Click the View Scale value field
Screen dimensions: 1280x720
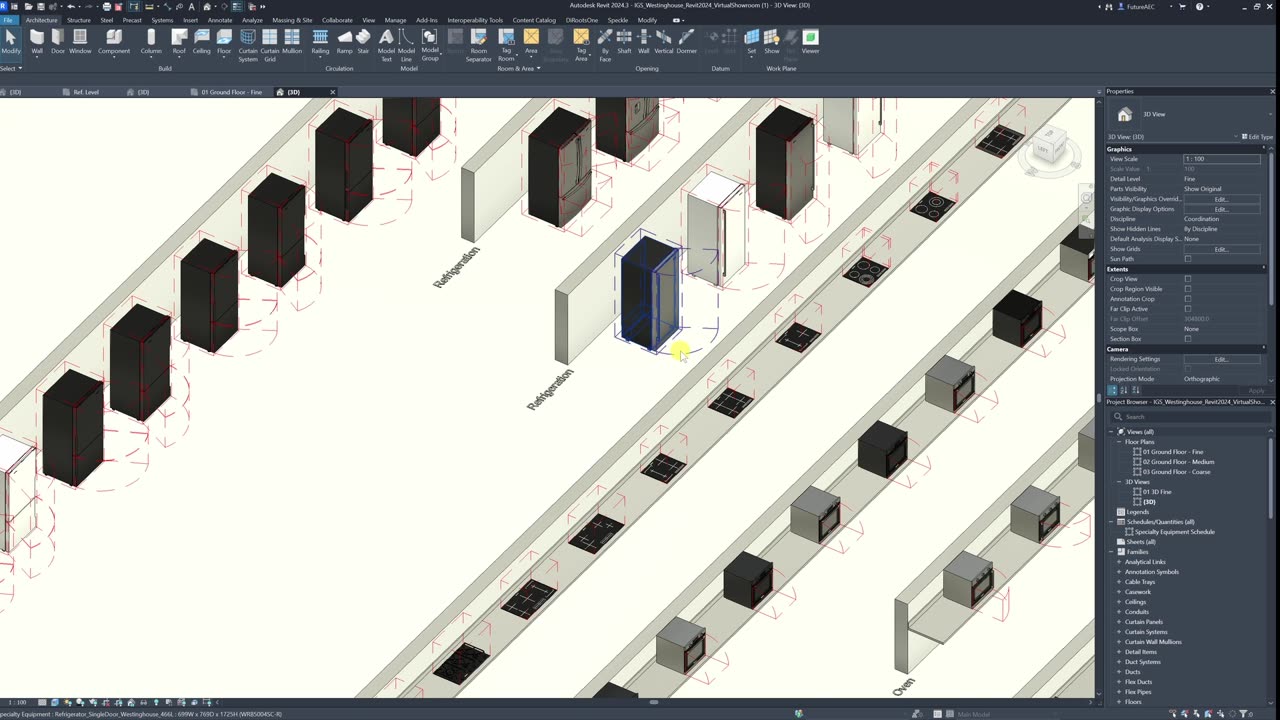click(1222, 159)
